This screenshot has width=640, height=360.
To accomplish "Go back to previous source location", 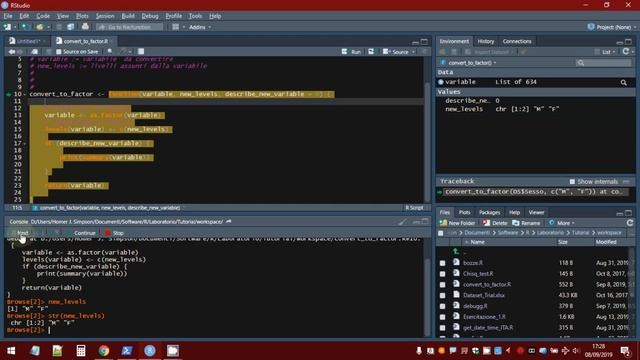I will point(11,52).
